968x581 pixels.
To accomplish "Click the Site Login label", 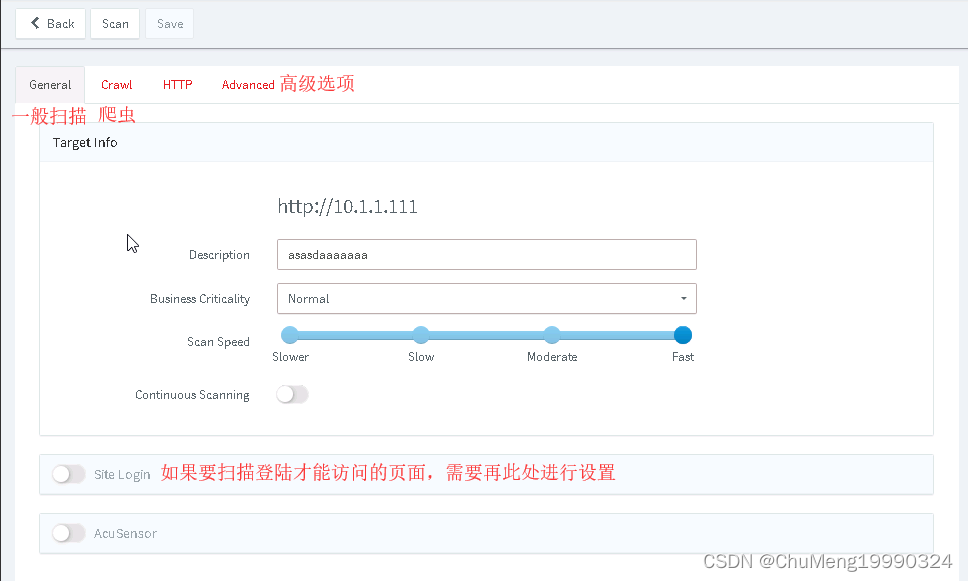I will (122, 474).
